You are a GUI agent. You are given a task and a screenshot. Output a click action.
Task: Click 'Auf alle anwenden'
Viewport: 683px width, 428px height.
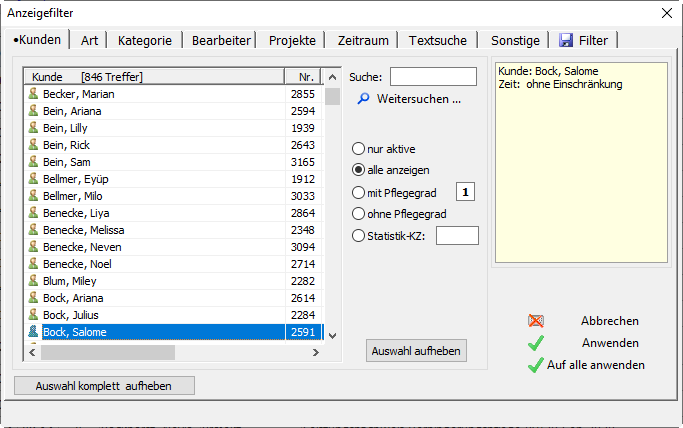(x=596, y=365)
